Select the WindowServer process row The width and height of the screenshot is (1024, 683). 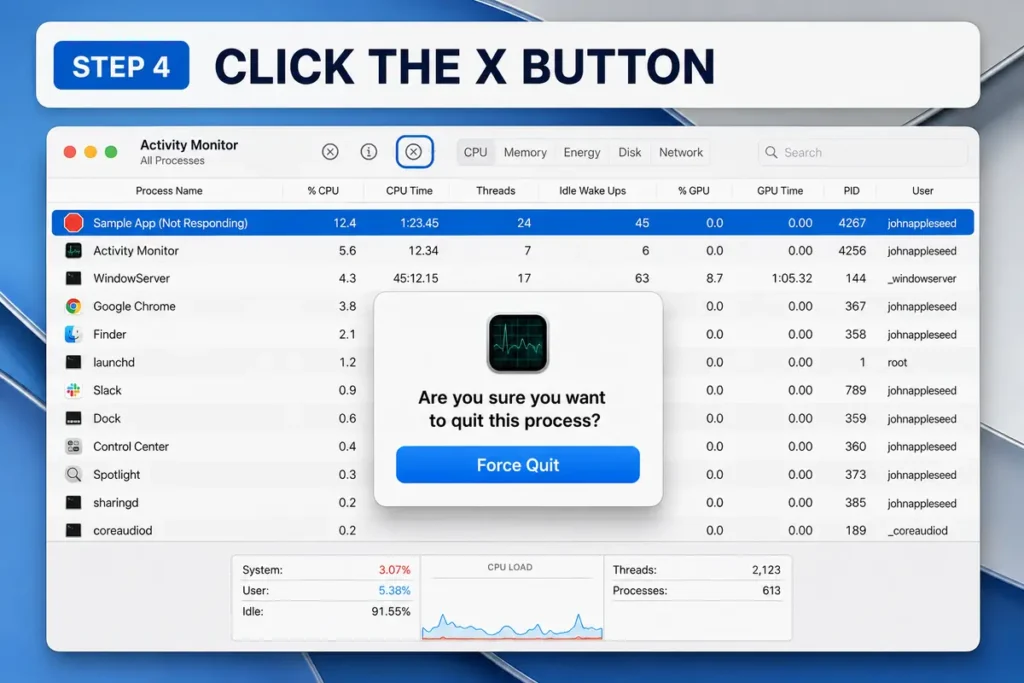click(x=513, y=278)
